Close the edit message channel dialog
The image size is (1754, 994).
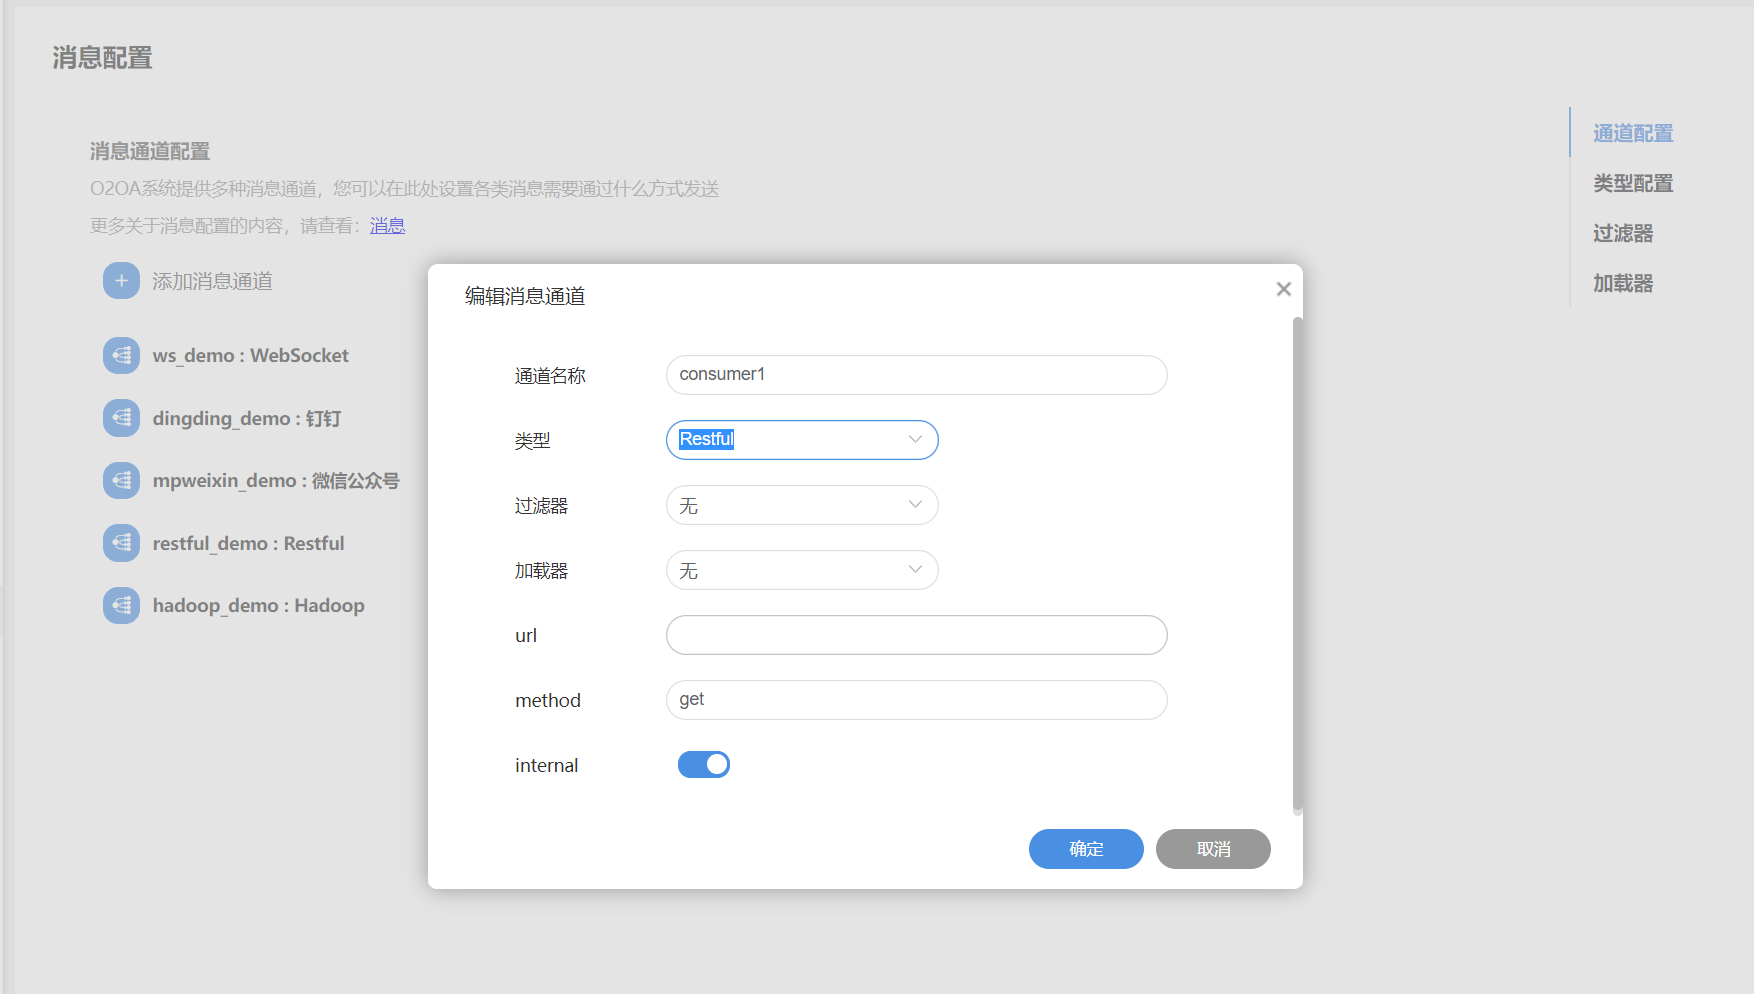(x=1284, y=289)
